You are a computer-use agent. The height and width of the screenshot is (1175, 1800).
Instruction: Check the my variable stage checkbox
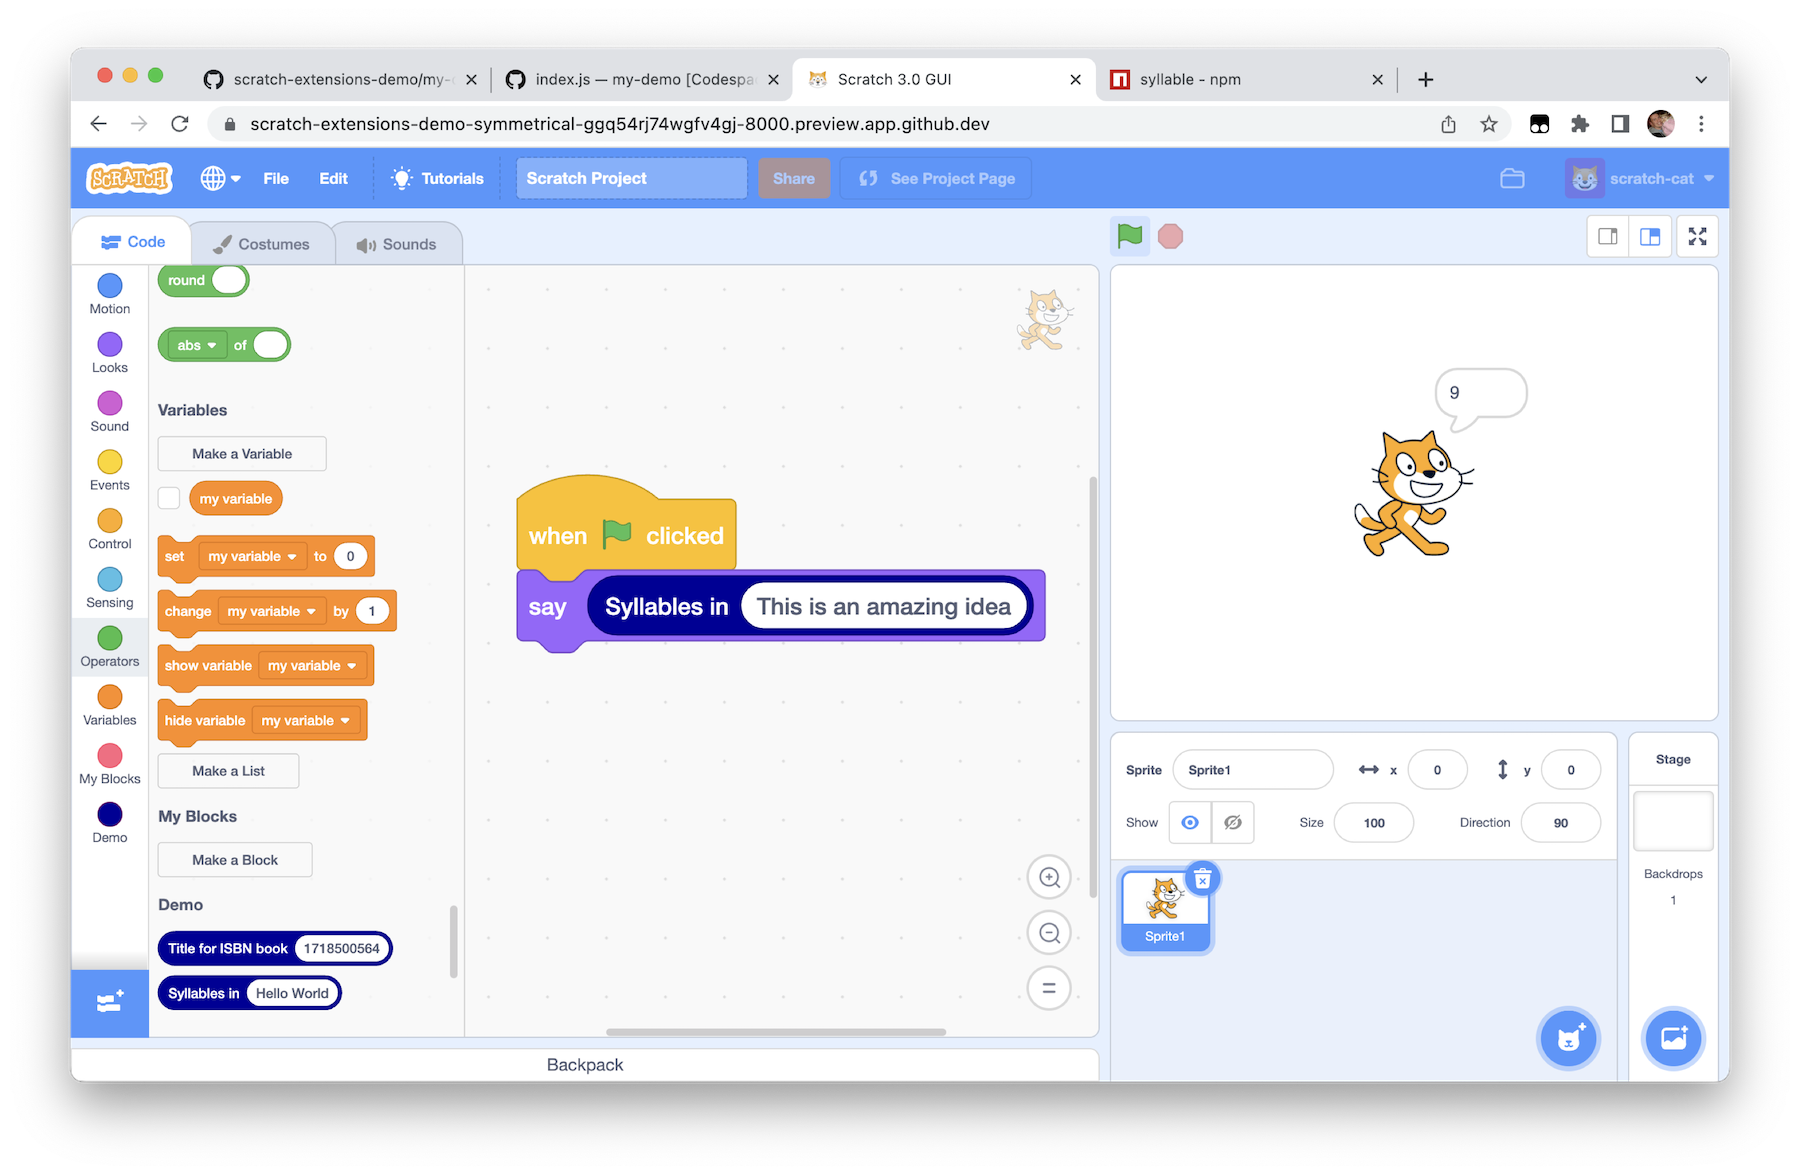click(169, 497)
